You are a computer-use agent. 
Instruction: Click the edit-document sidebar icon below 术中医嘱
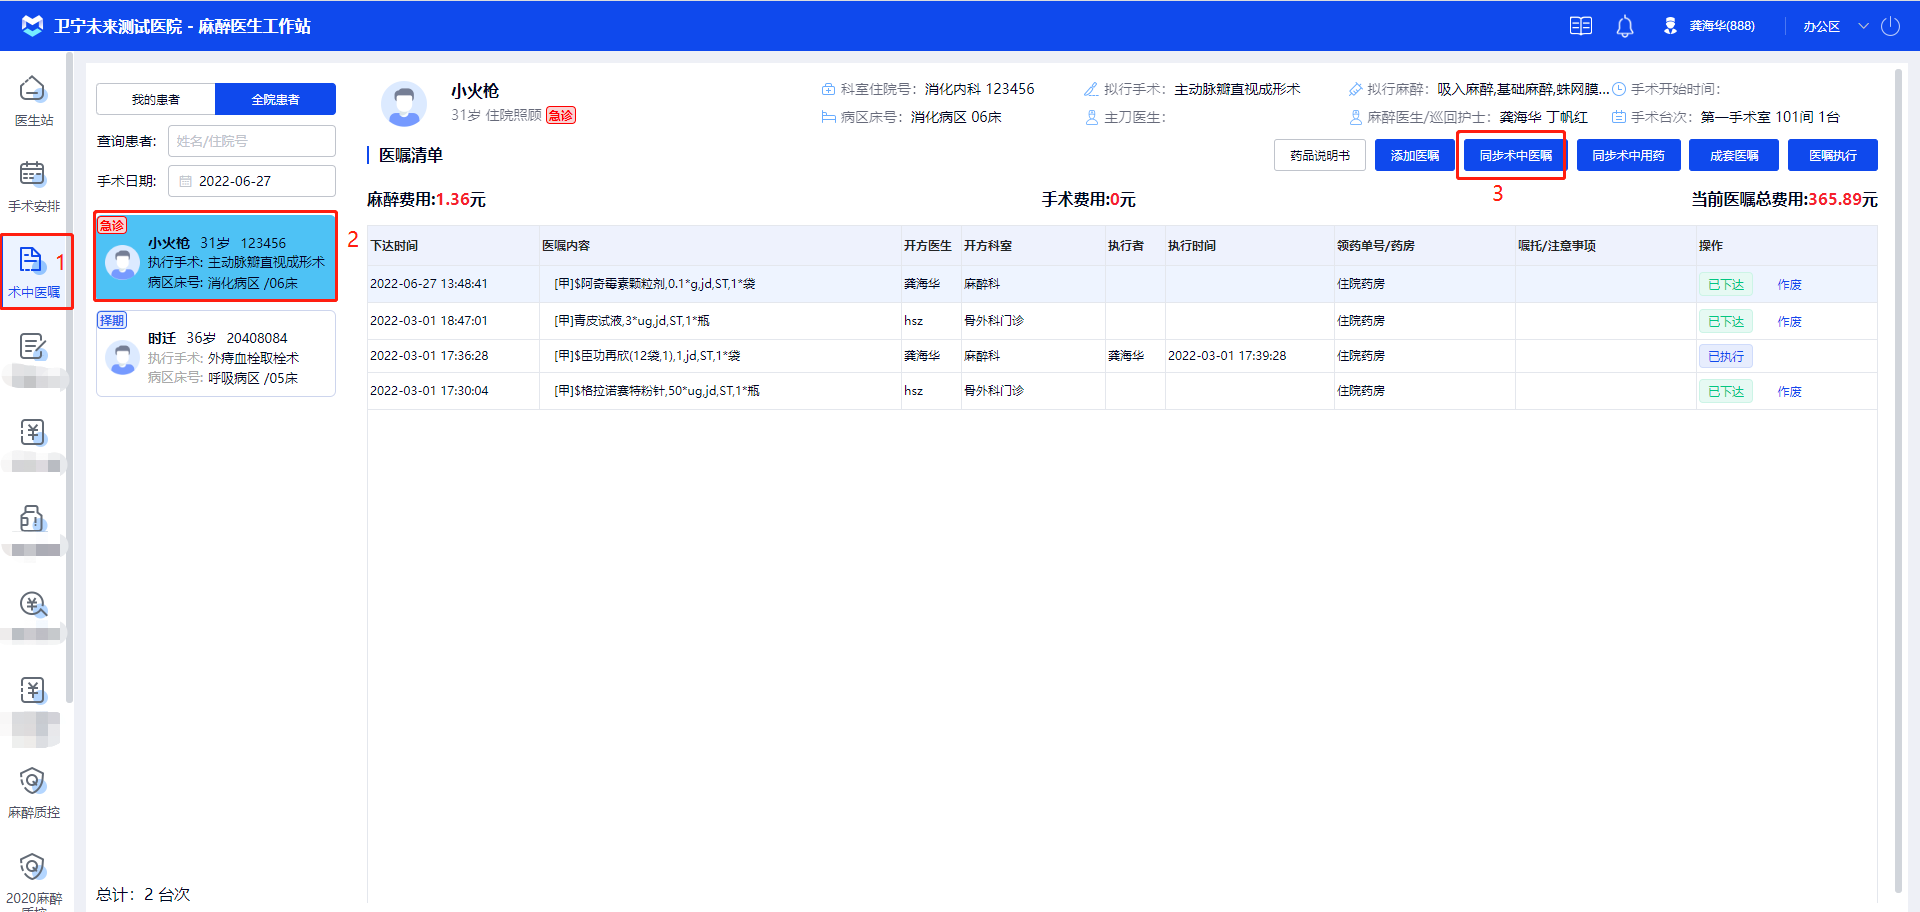pos(33,347)
